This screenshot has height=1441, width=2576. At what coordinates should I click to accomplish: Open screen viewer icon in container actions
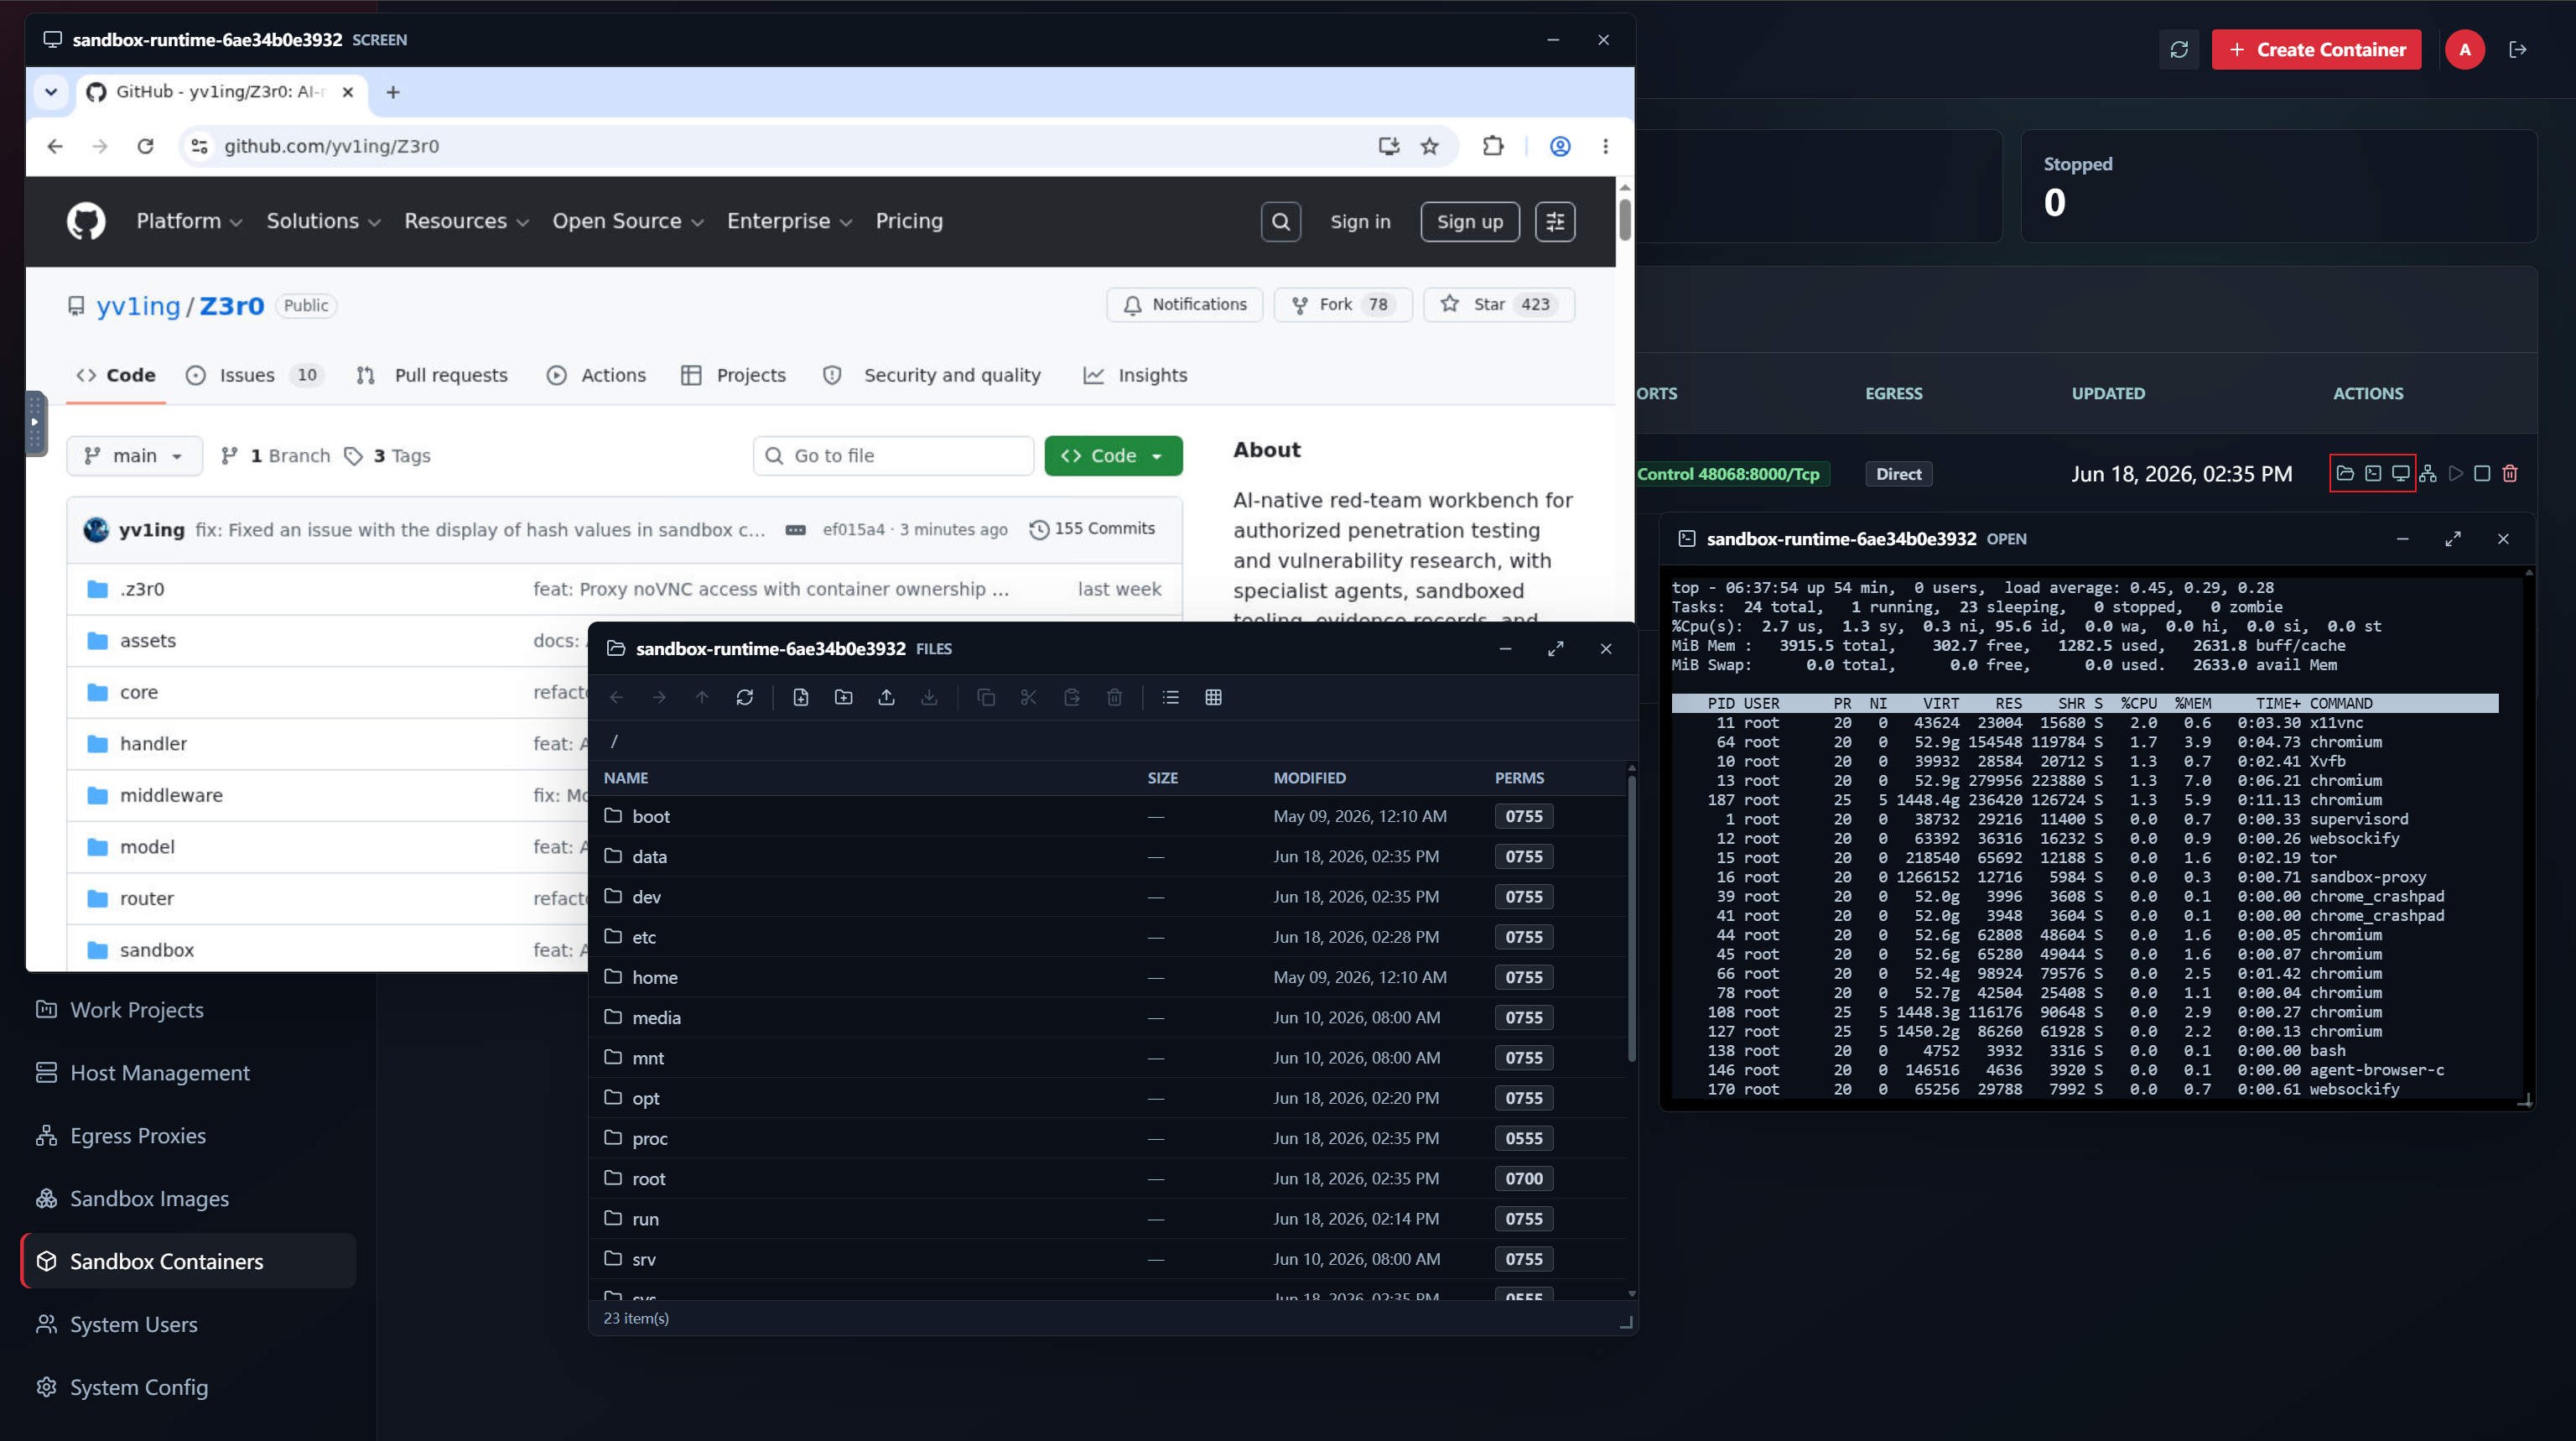click(2401, 474)
